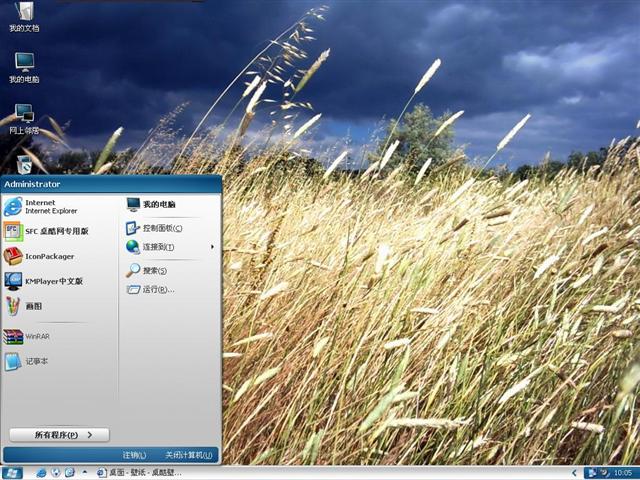Click the third quick launch icon
The width and height of the screenshot is (640, 480).
click(x=69, y=473)
